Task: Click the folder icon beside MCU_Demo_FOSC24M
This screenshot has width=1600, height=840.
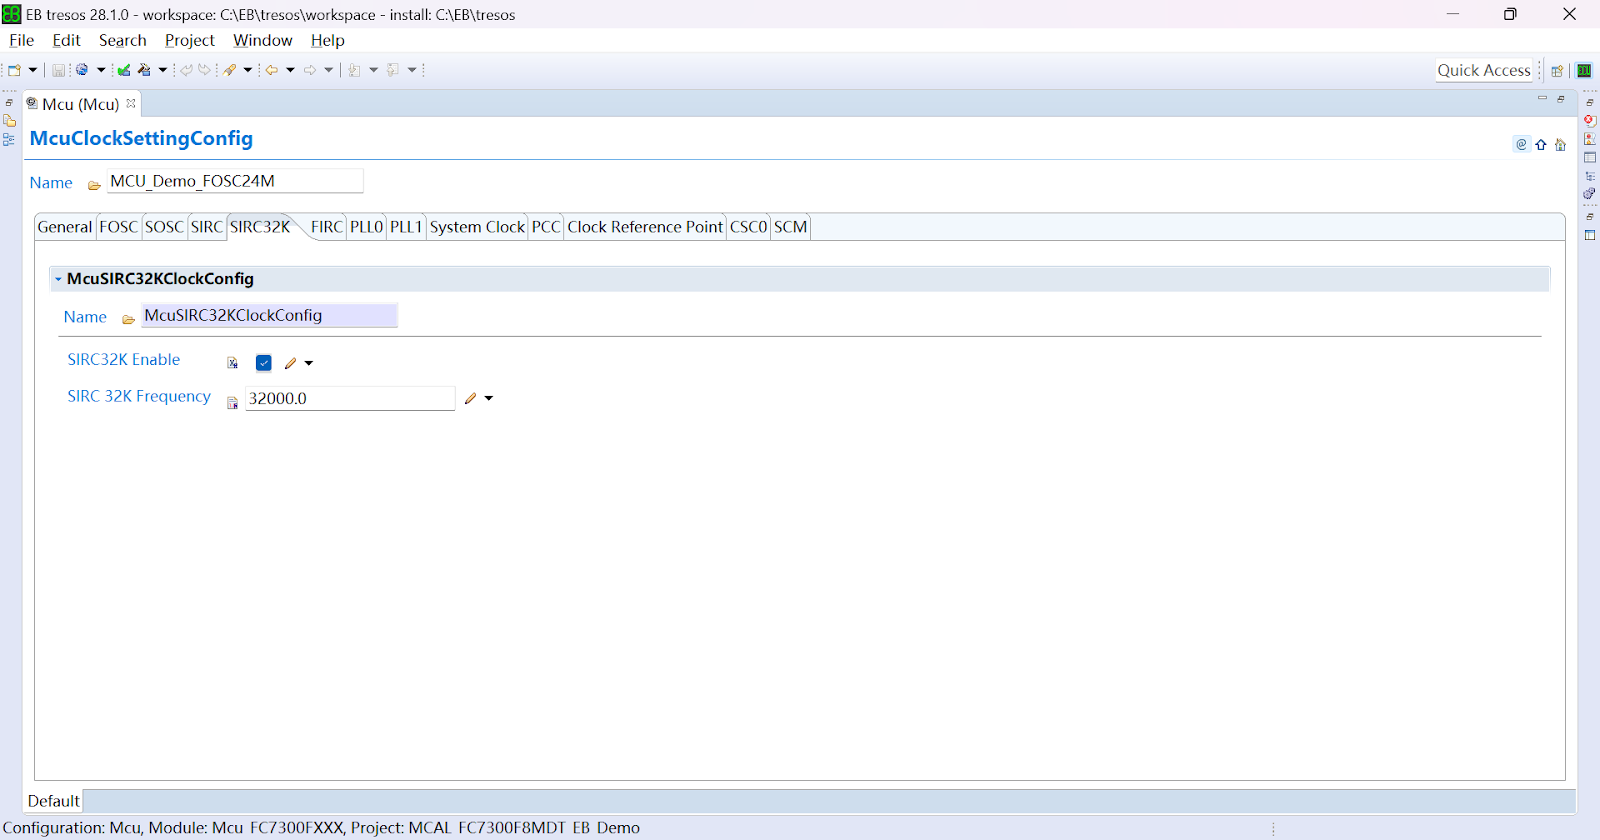Action: point(94,185)
